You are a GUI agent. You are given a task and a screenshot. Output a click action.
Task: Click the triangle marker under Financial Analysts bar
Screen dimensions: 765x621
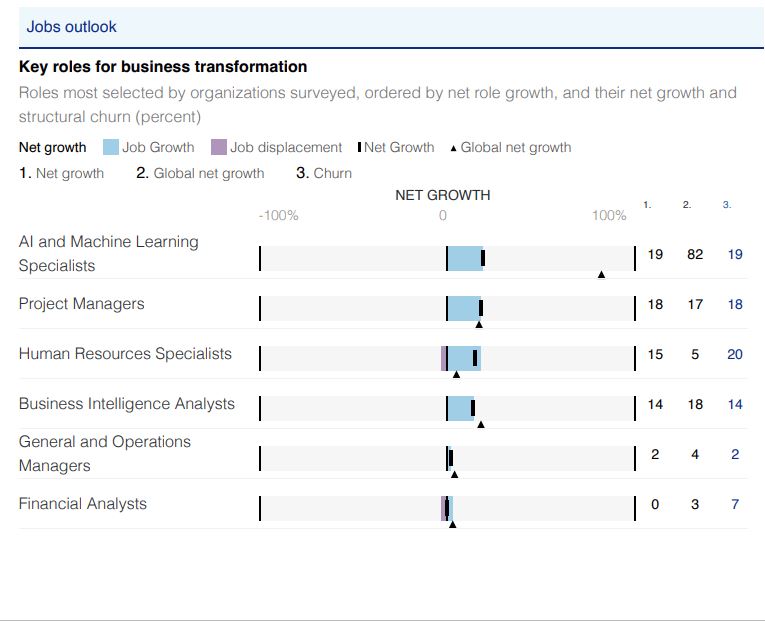pyautogui.click(x=452, y=524)
